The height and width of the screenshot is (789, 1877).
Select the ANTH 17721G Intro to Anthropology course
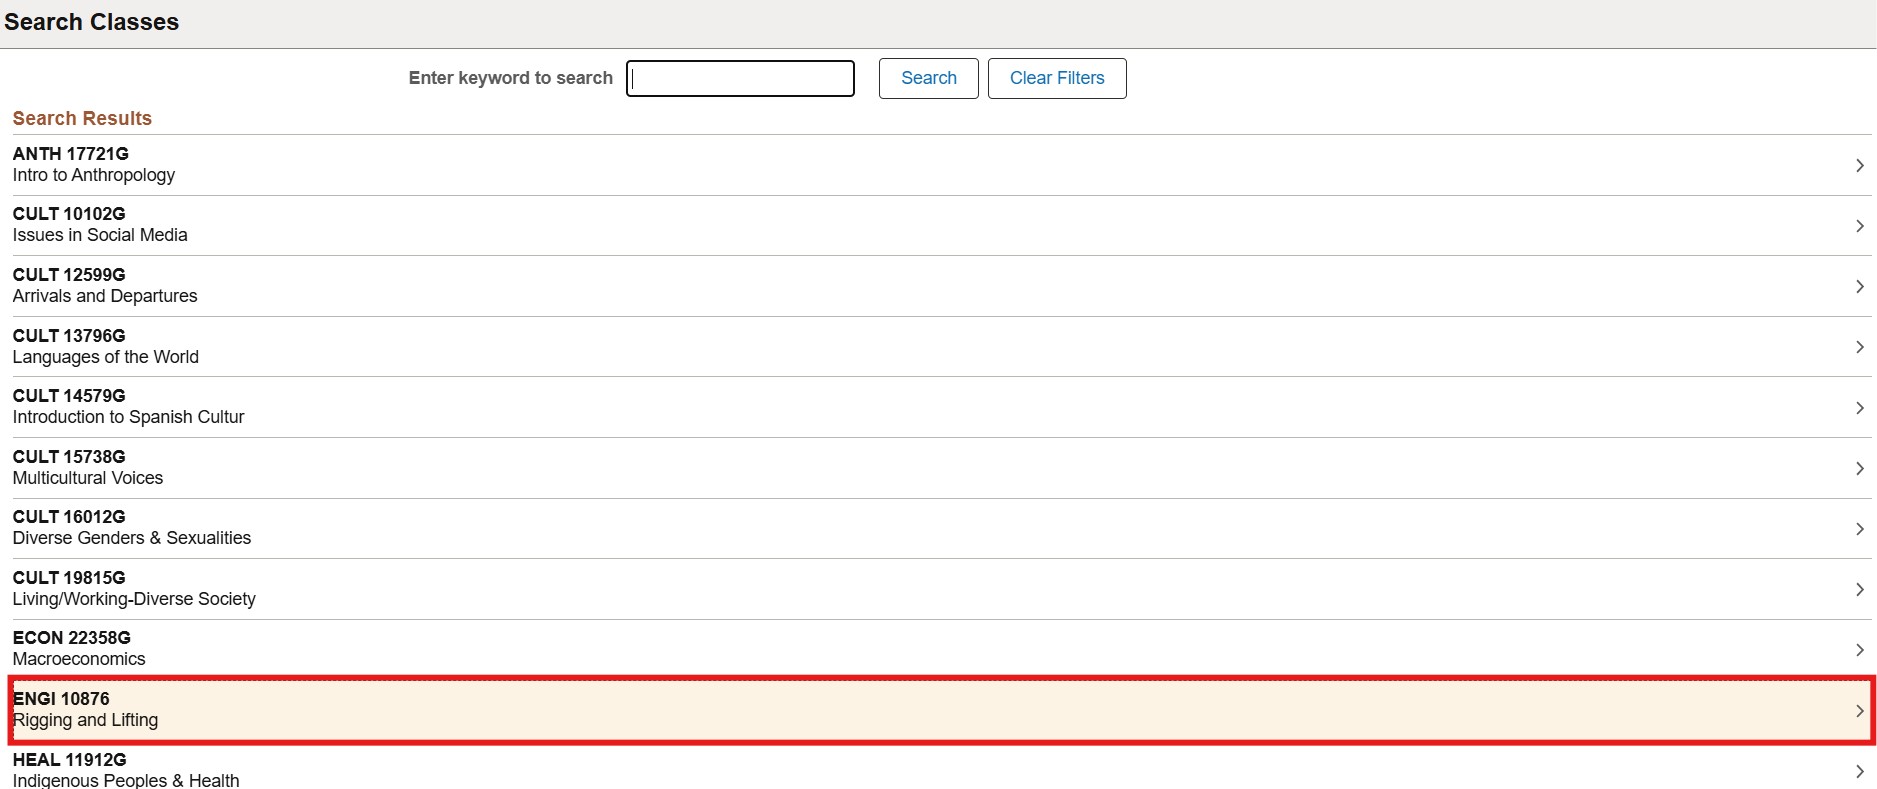coord(94,165)
